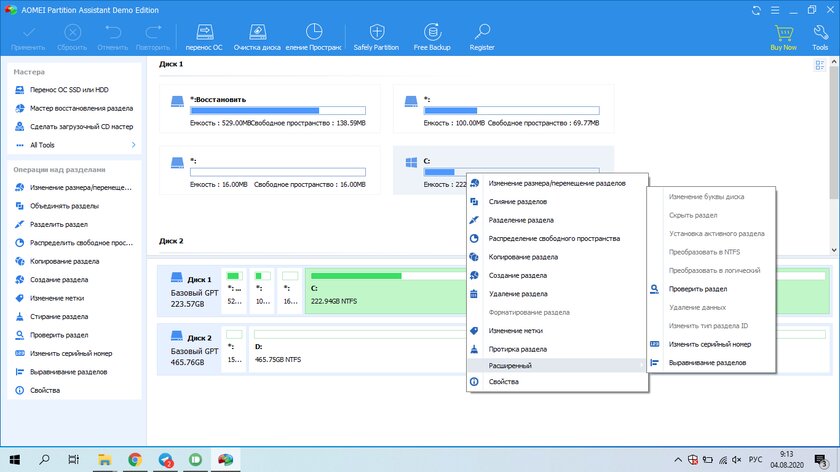Open Свойства in context menu
The height and width of the screenshot is (472, 840).
coord(557,382)
